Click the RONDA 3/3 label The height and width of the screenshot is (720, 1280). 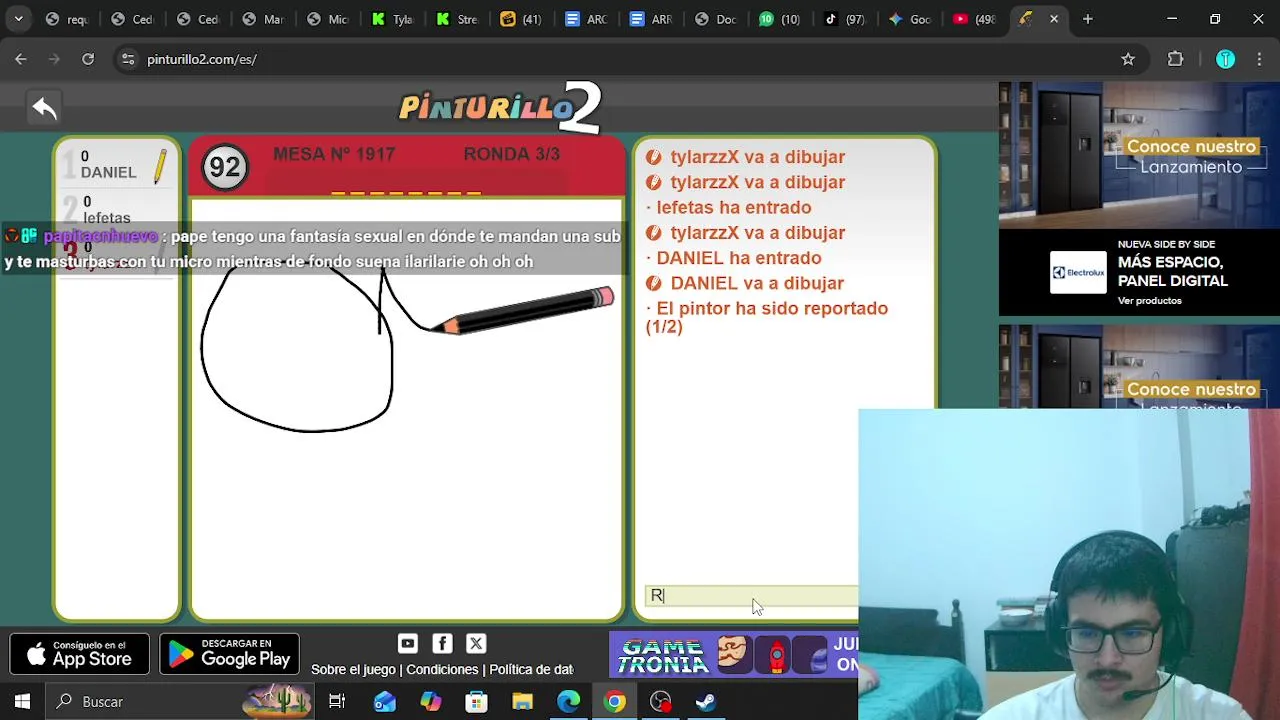click(511, 154)
